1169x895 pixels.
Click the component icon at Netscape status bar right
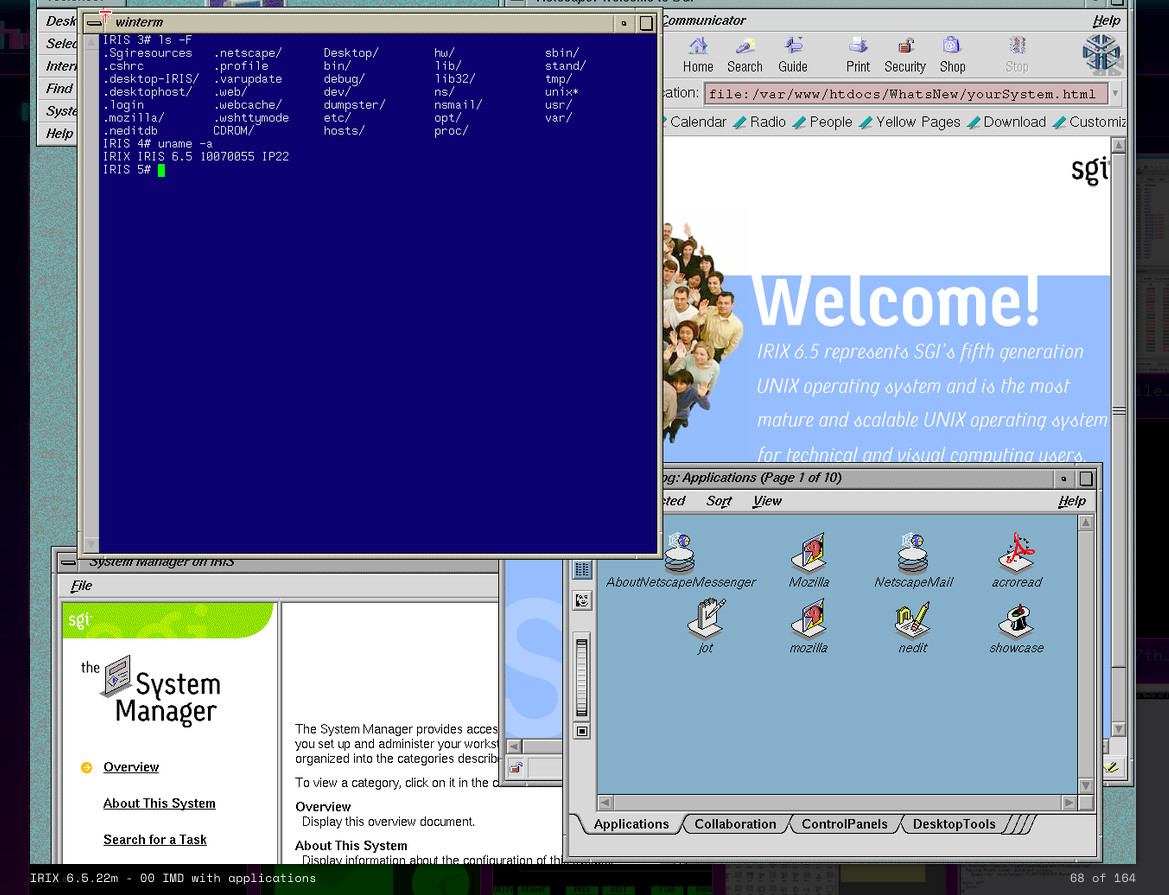(1112, 767)
